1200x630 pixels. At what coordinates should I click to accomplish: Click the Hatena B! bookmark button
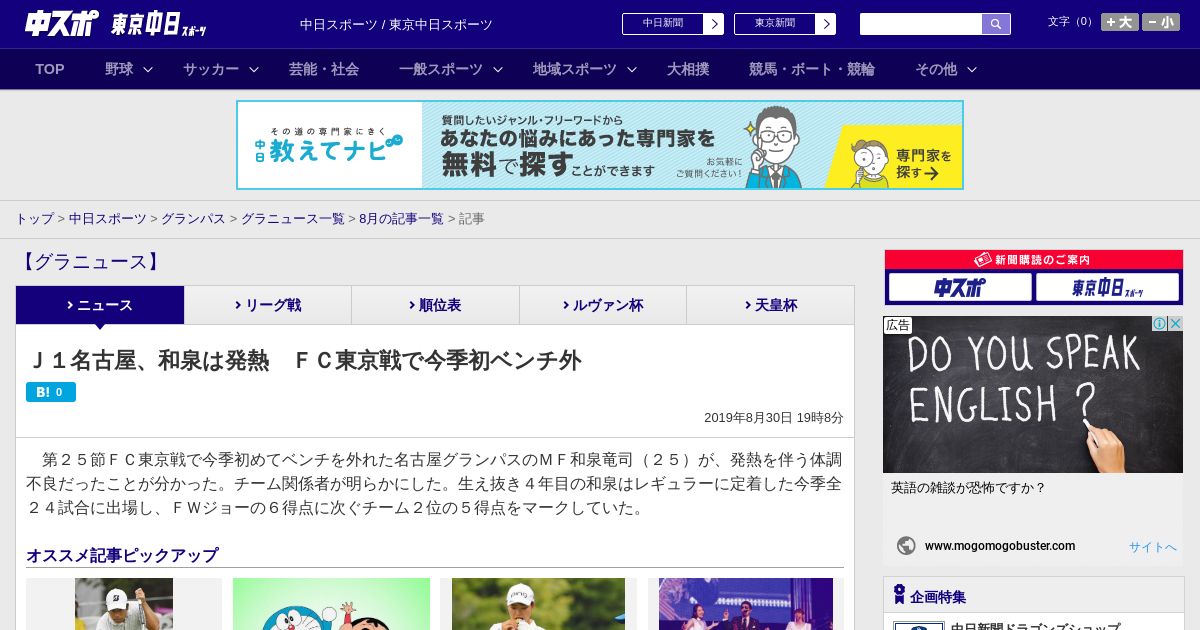(x=51, y=392)
